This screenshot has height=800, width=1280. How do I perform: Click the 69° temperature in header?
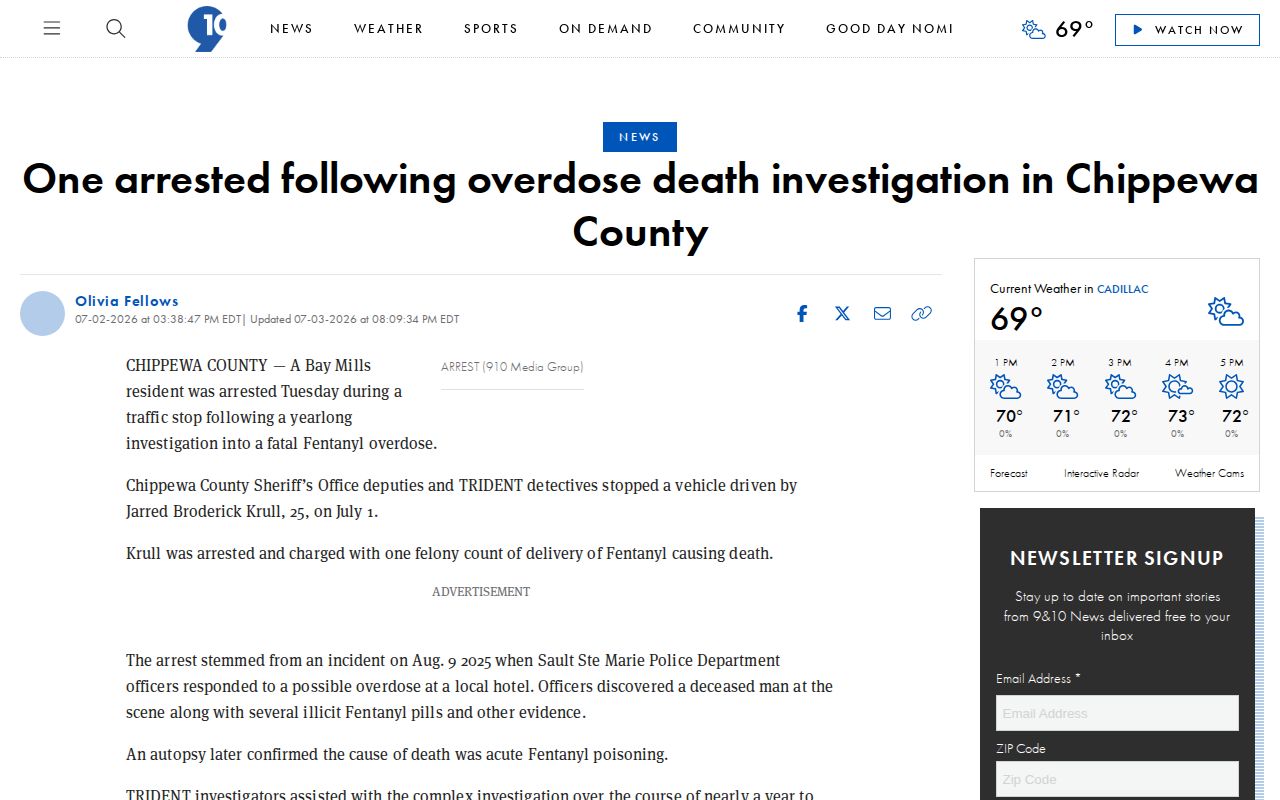[1075, 29]
